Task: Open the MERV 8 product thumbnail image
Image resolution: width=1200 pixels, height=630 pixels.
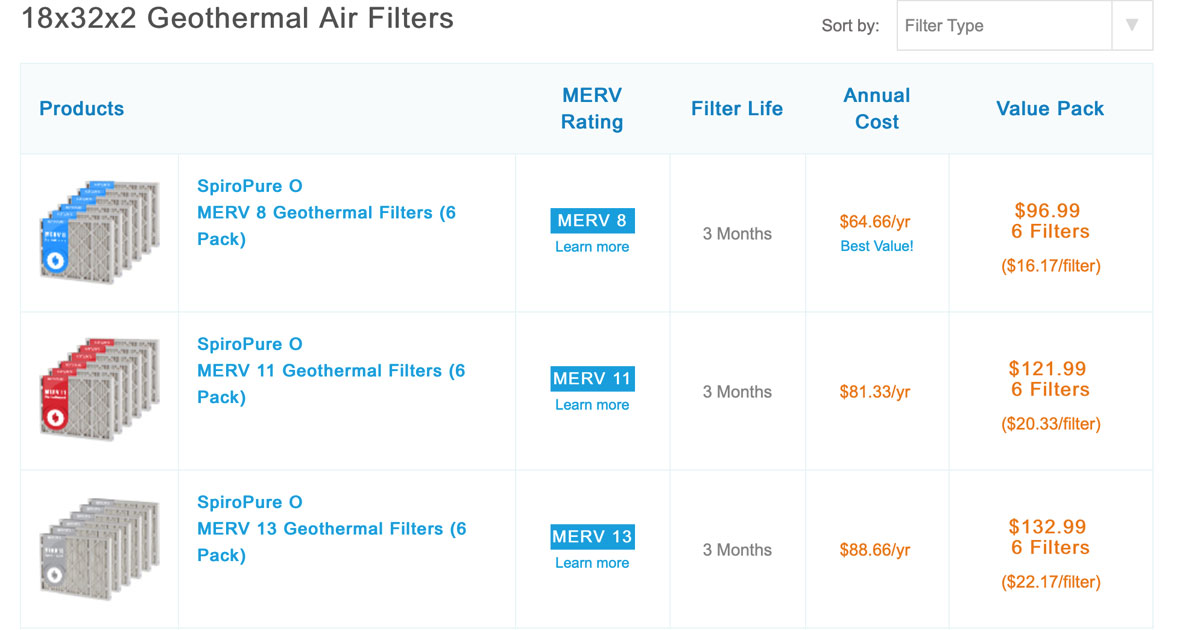Action: 99,232
